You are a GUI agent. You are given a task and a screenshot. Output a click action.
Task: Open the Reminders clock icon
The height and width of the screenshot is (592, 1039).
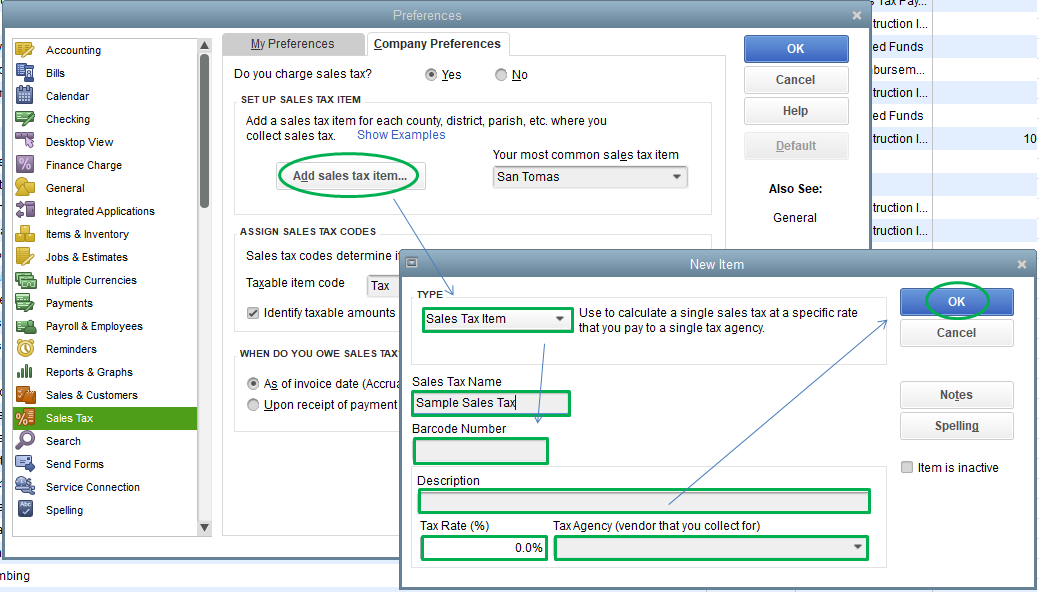[x=25, y=349]
